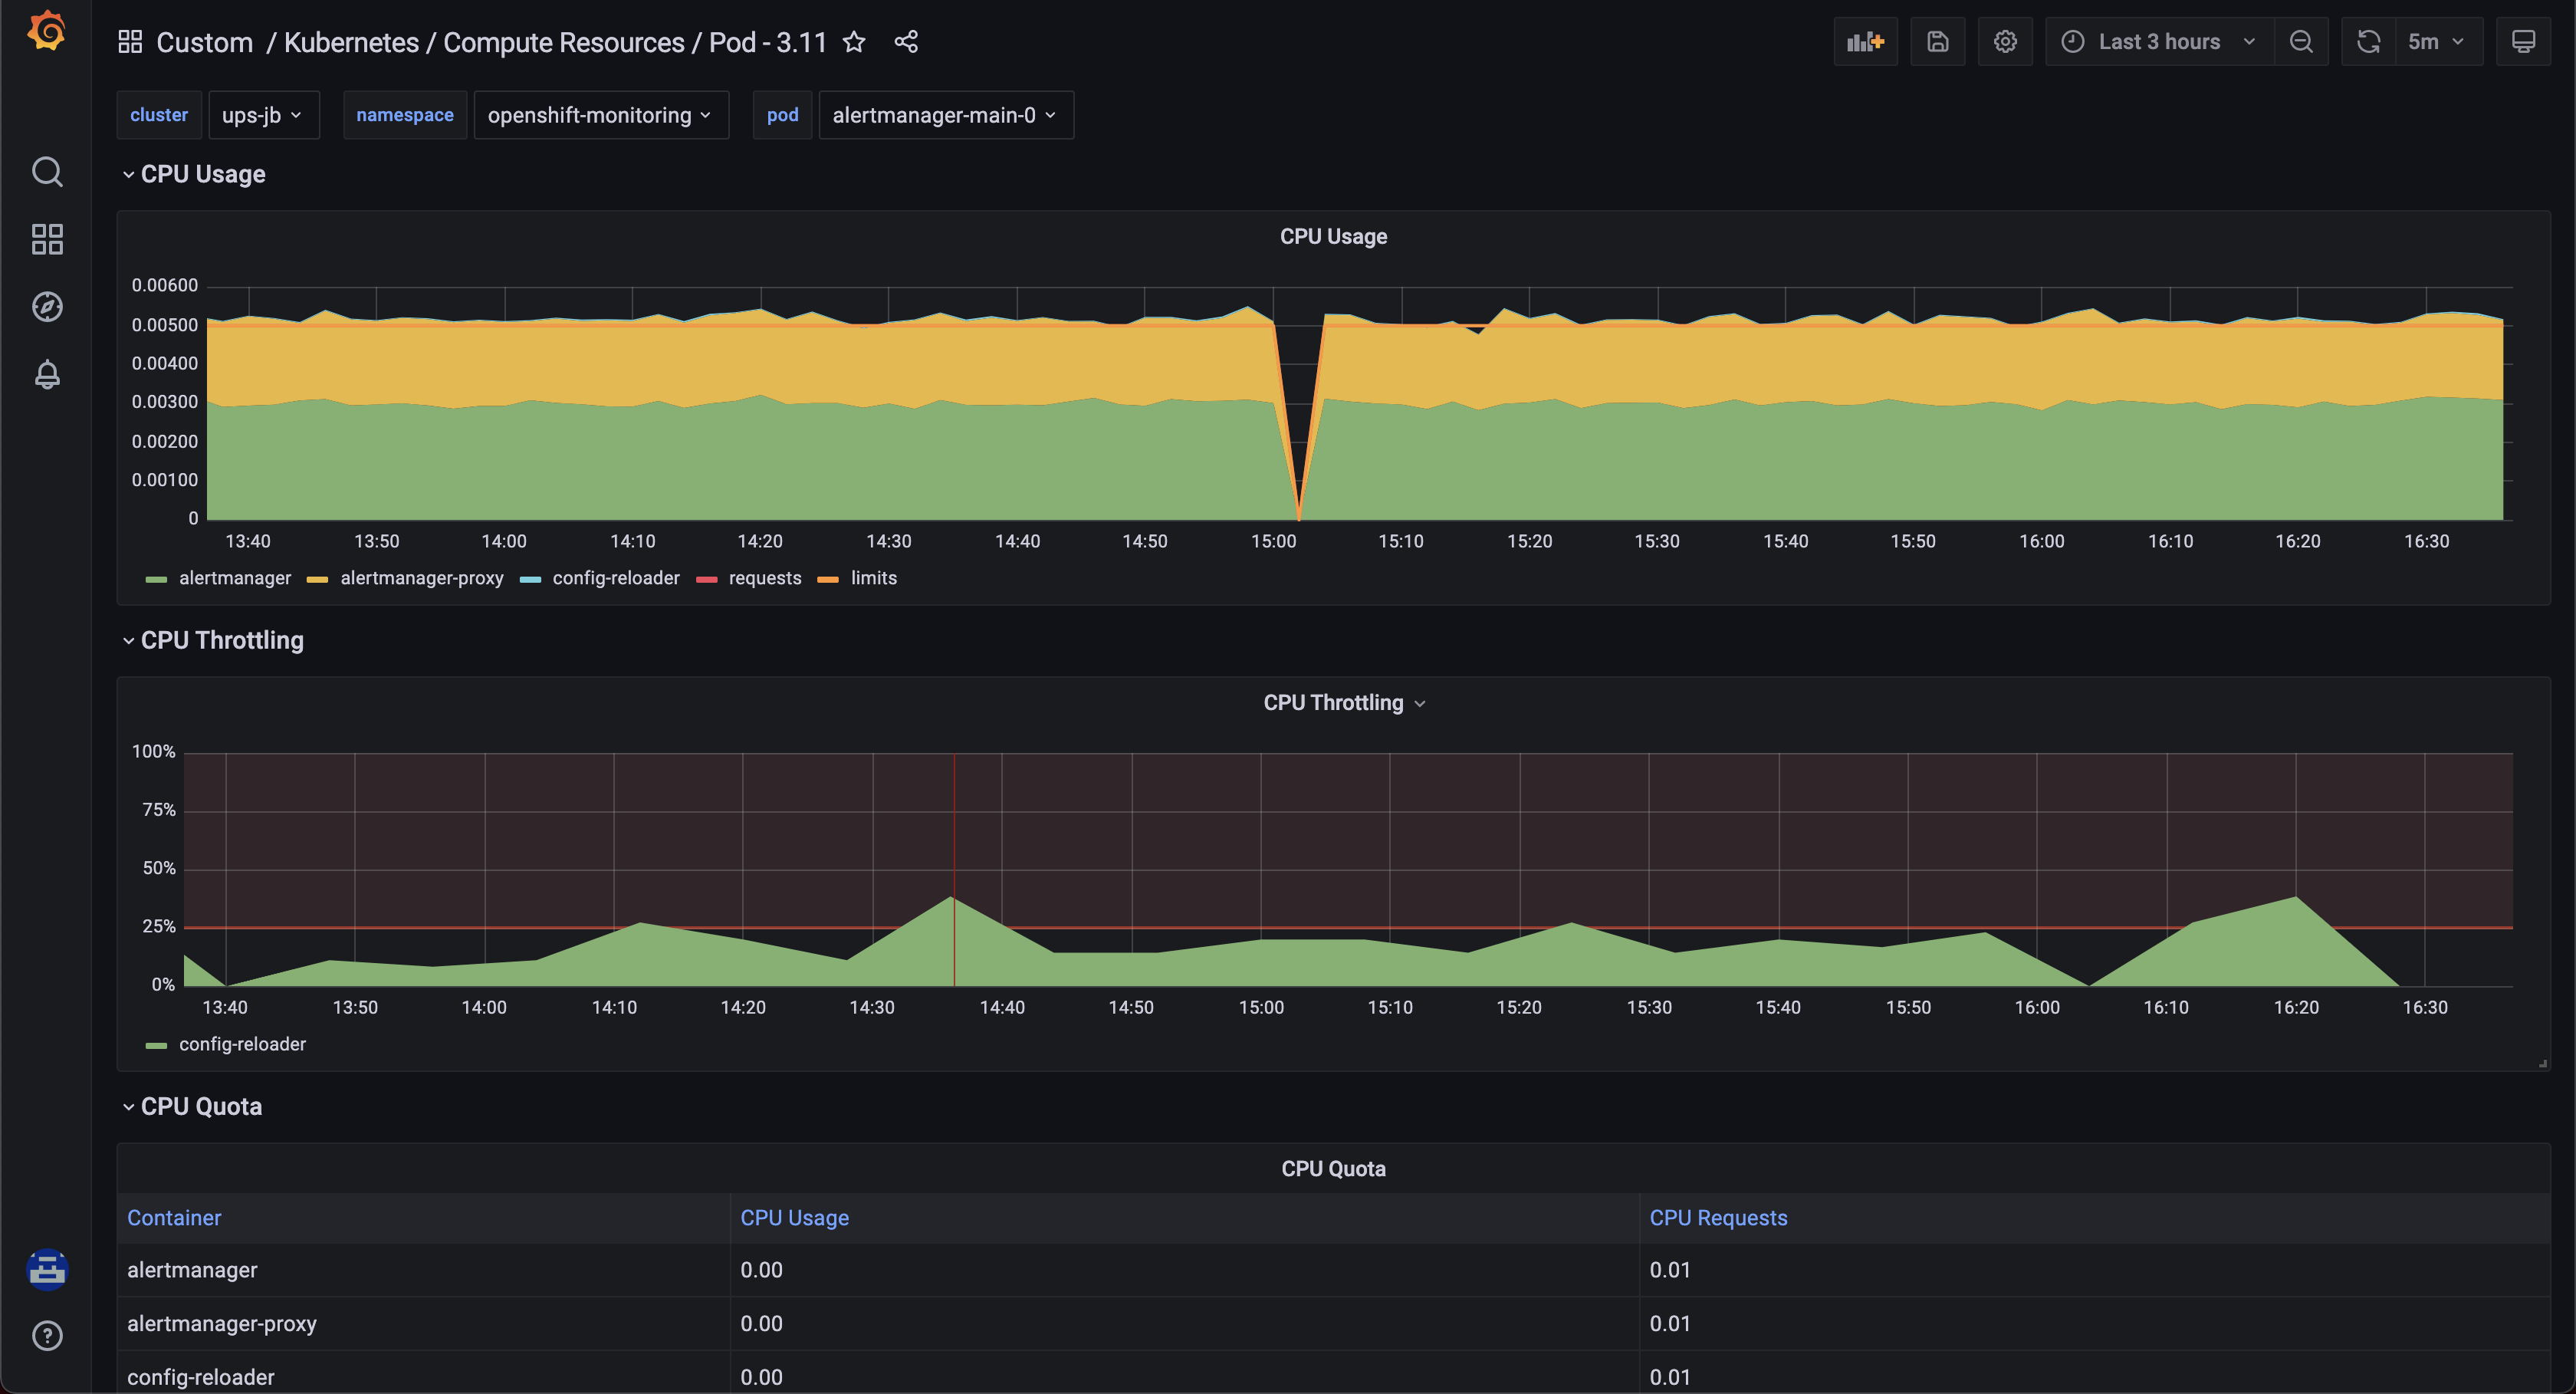This screenshot has height=1394, width=2576.
Task: Open the namespace openshift-monitoring dropdown
Action: (600, 115)
